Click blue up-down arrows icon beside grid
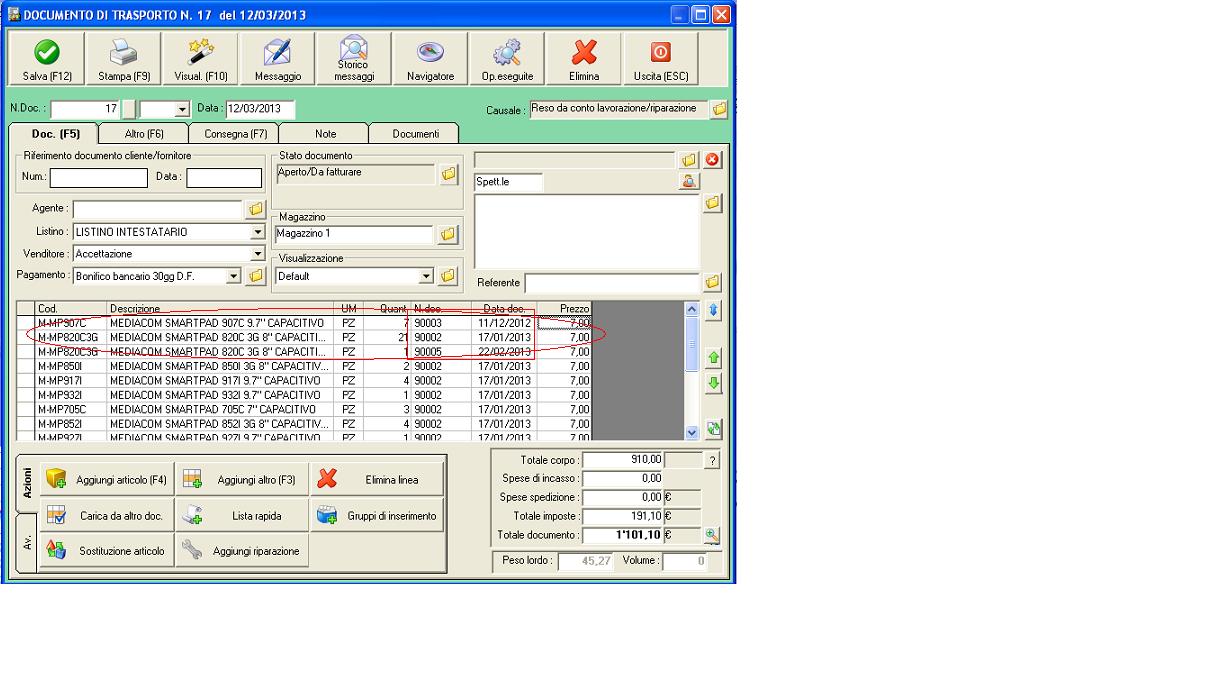The height and width of the screenshot is (692, 1224). 713,311
